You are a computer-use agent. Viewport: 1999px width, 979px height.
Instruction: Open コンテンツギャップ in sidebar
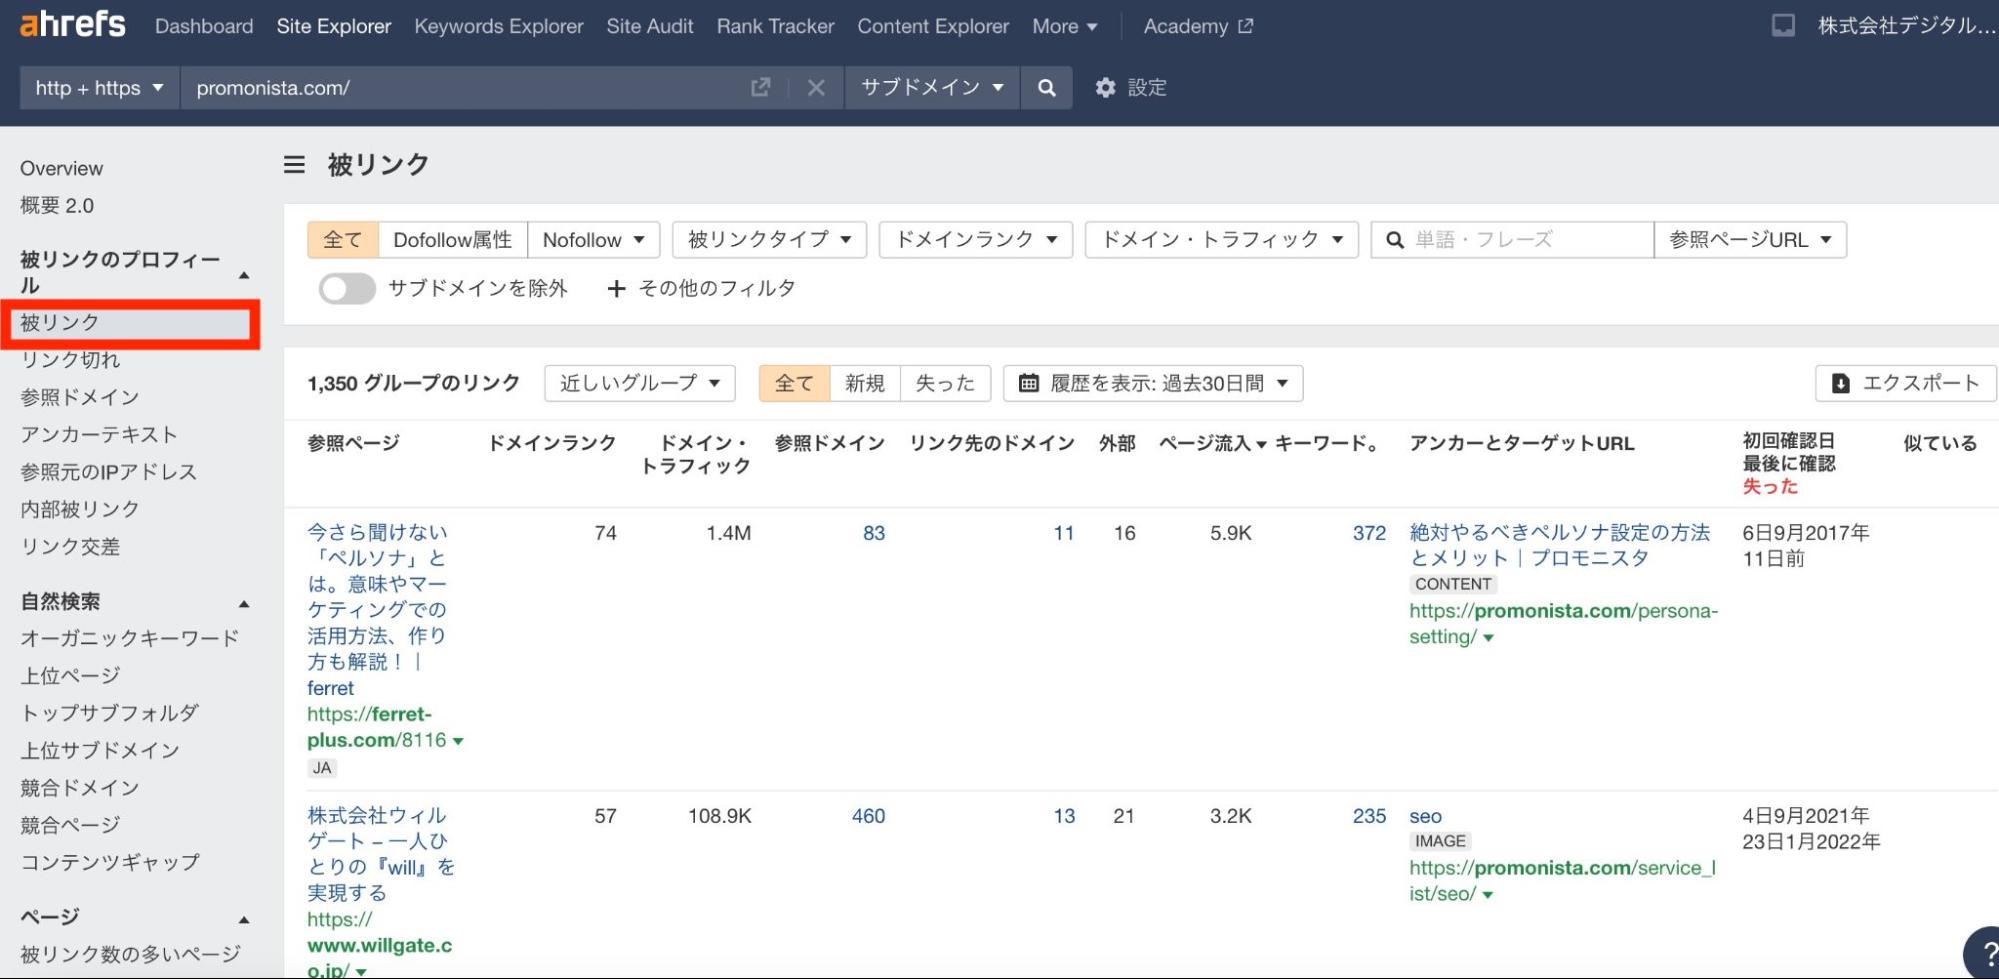click(x=110, y=862)
